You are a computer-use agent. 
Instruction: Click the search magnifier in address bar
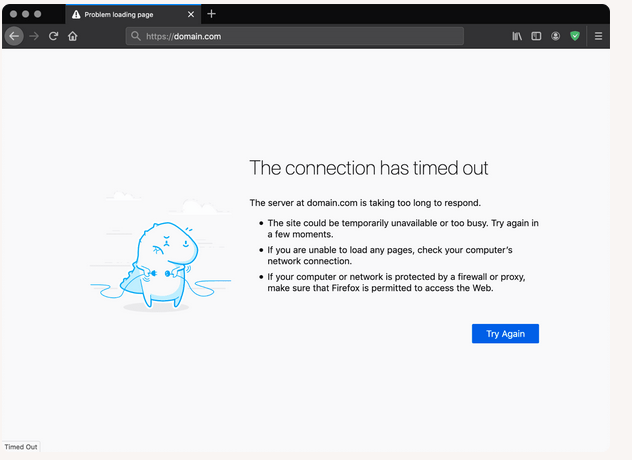pos(136,36)
